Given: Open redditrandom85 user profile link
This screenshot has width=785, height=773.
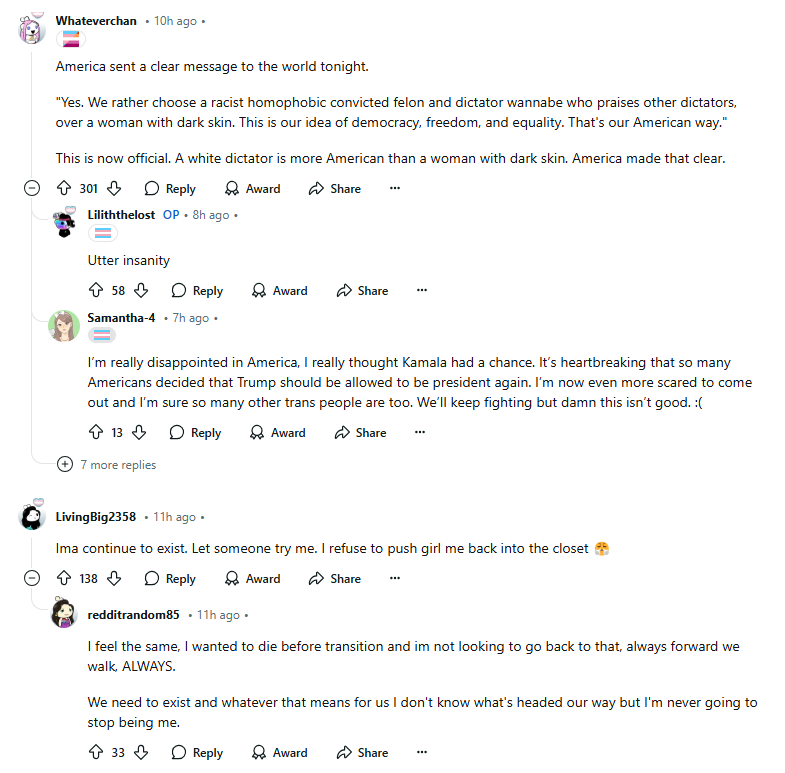Looking at the screenshot, I should click(x=133, y=614).
